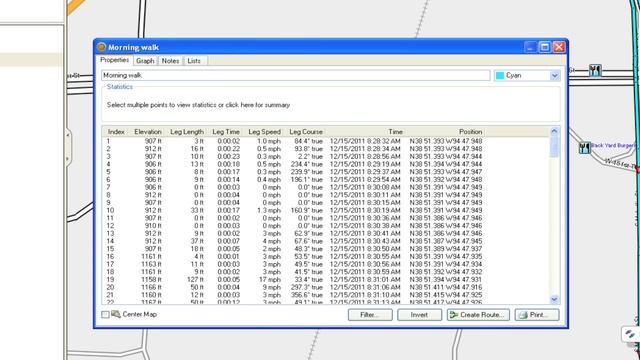Viewport: 640px width, 360px height.
Task: Select the Properties tab
Action: point(115,60)
